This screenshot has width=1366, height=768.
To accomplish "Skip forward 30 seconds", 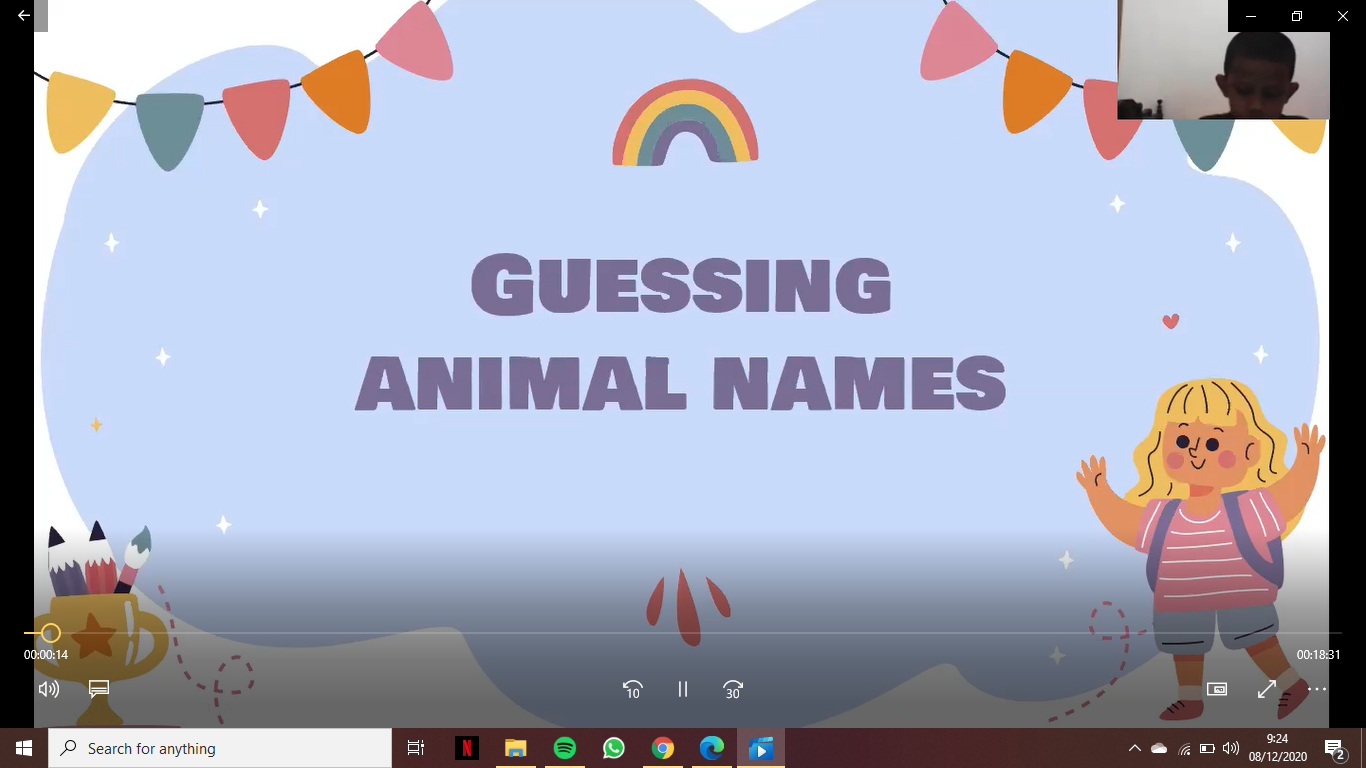I will pyautogui.click(x=733, y=689).
